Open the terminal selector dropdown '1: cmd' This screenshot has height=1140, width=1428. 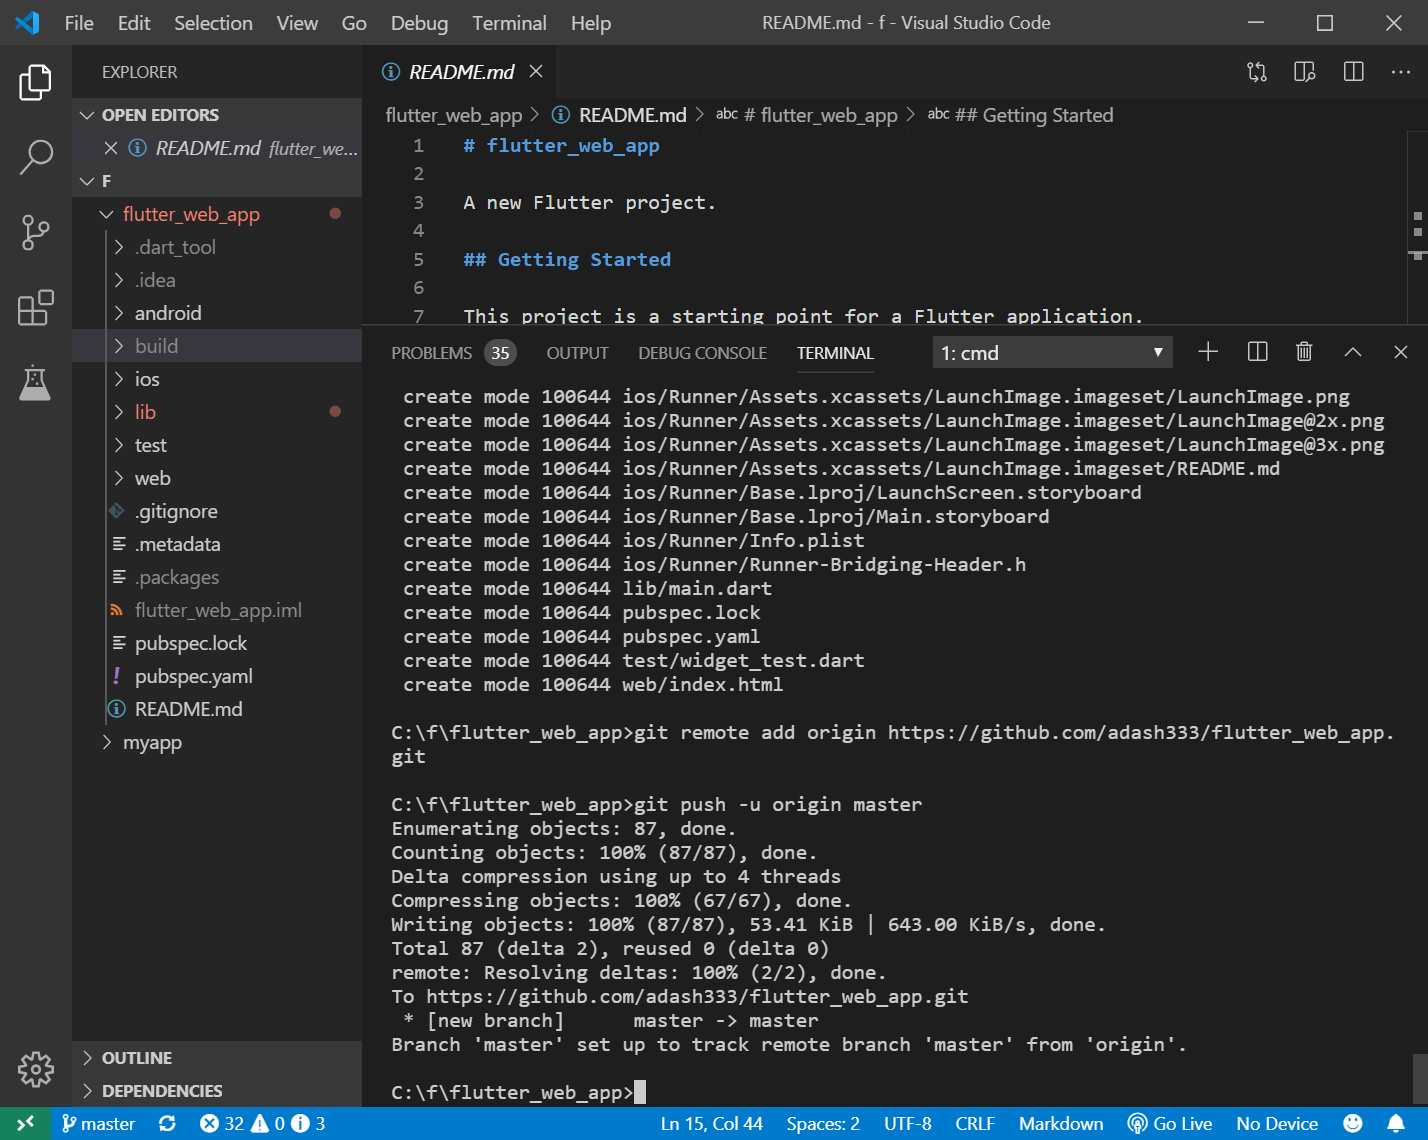[x=1051, y=353]
